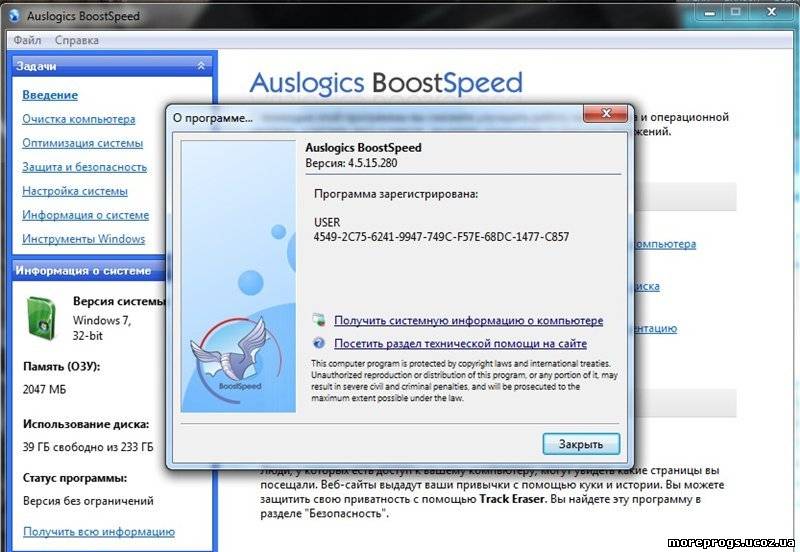
Task: Open the Справка menu
Action: coord(77,40)
